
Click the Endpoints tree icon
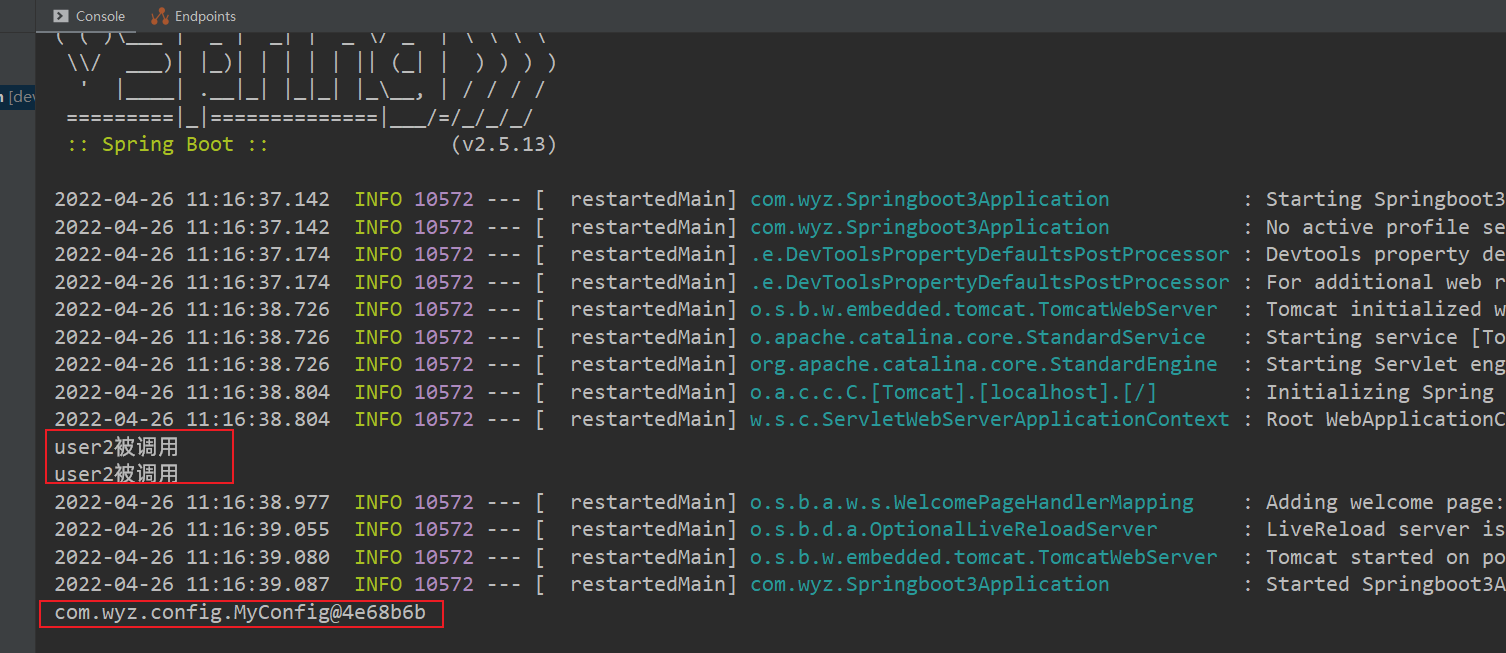pos(160,16)
